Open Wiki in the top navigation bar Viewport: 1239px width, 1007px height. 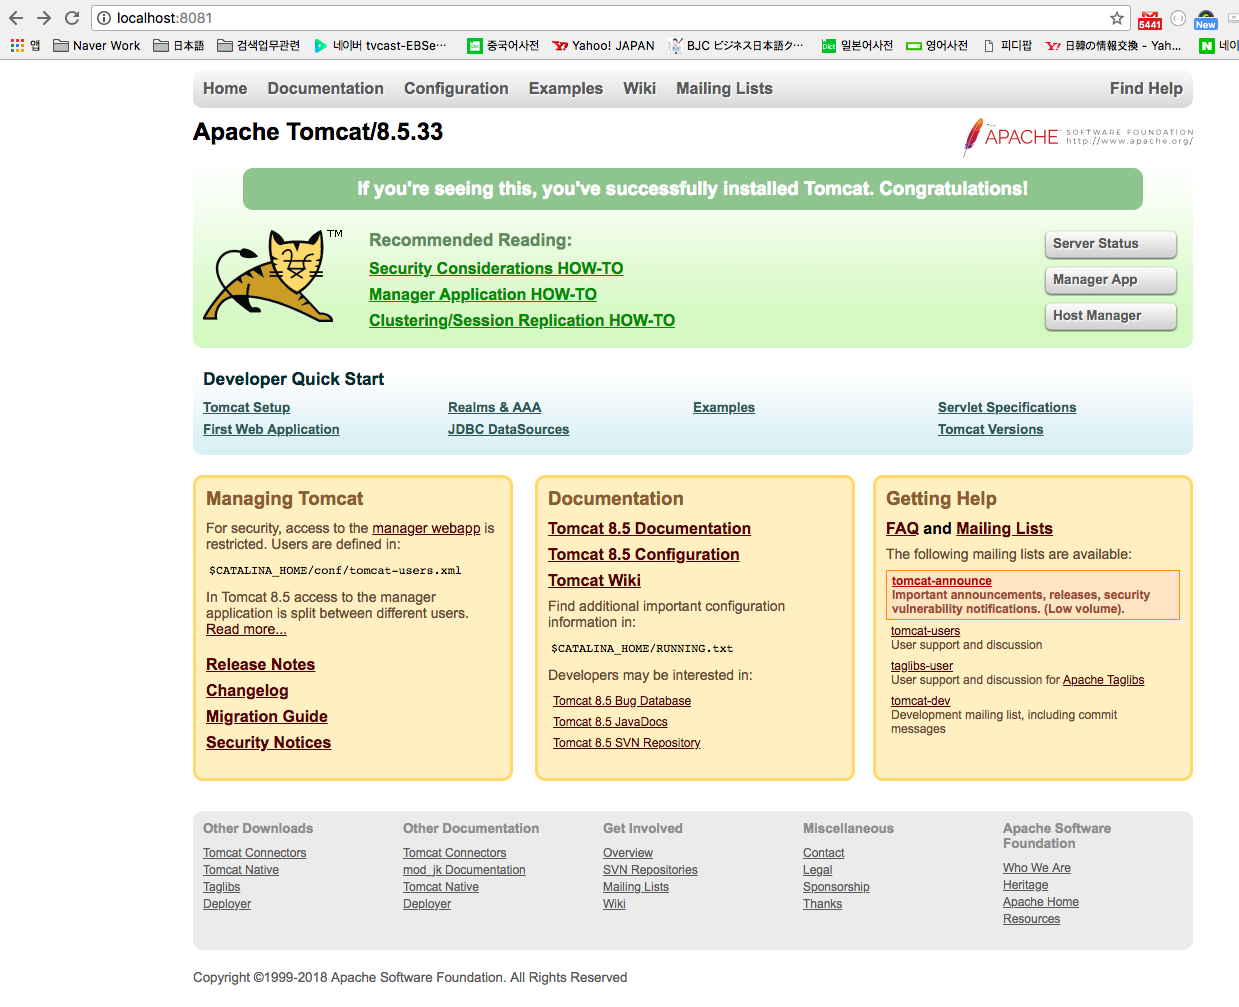coord(639,88)
